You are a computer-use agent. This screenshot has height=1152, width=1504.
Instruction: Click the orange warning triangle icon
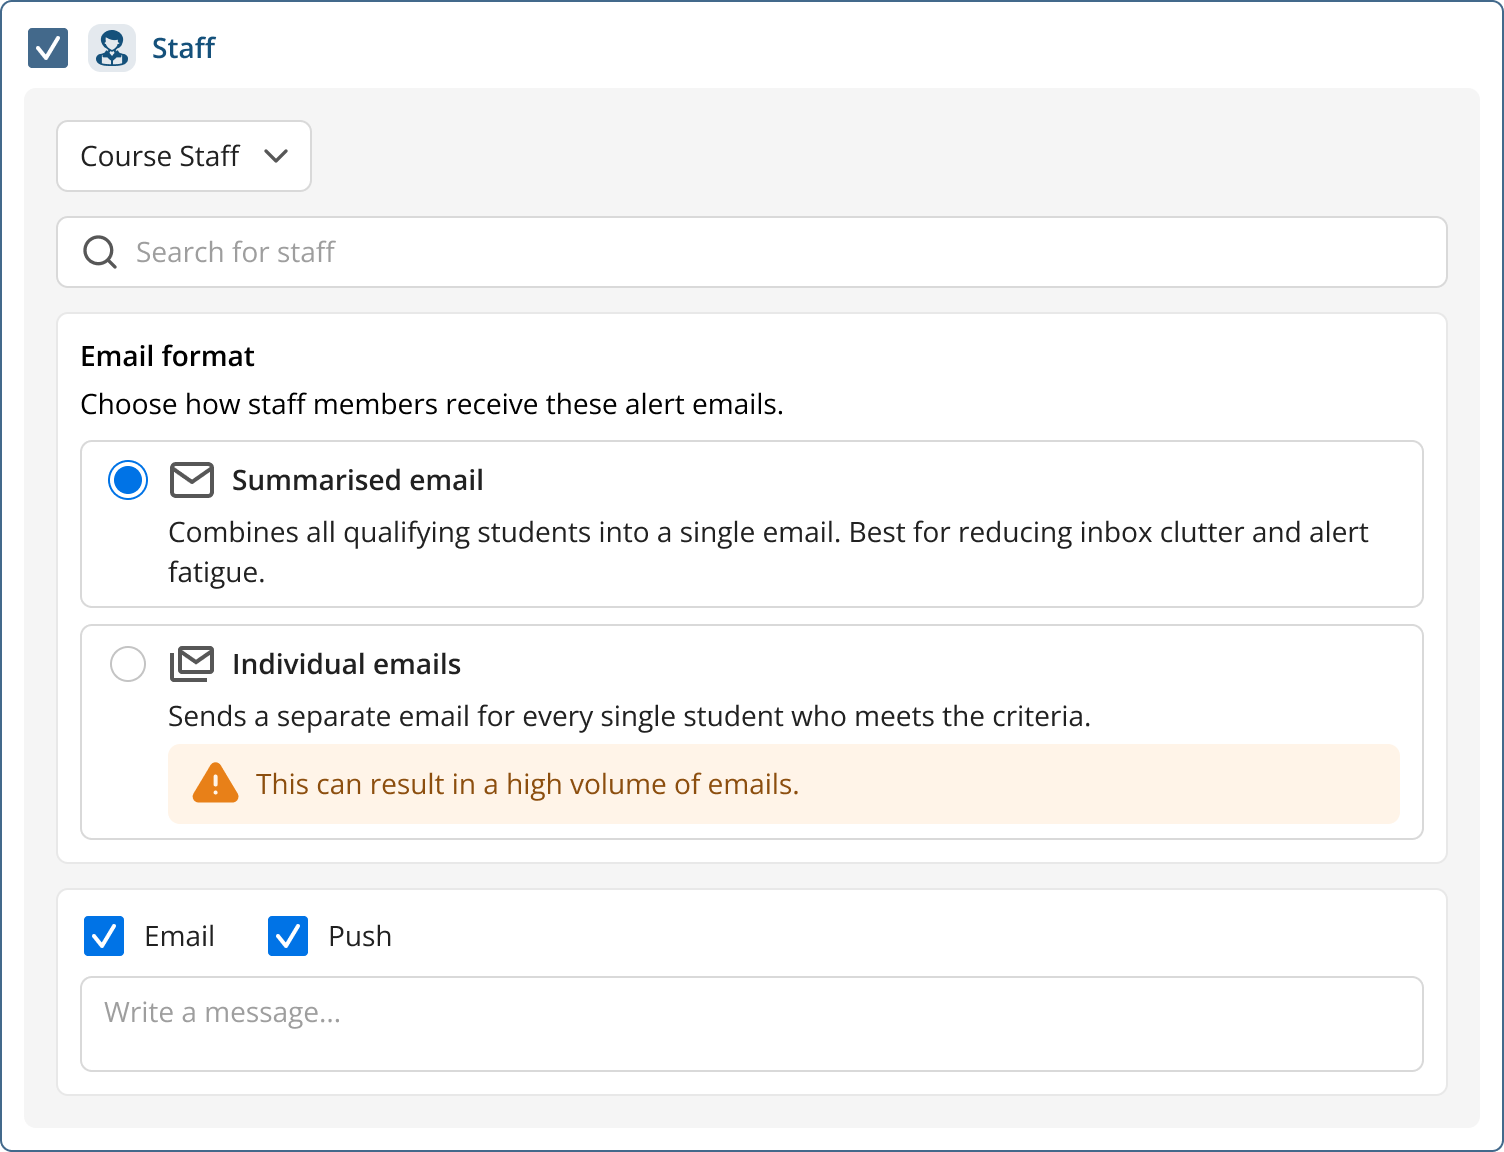216,783
